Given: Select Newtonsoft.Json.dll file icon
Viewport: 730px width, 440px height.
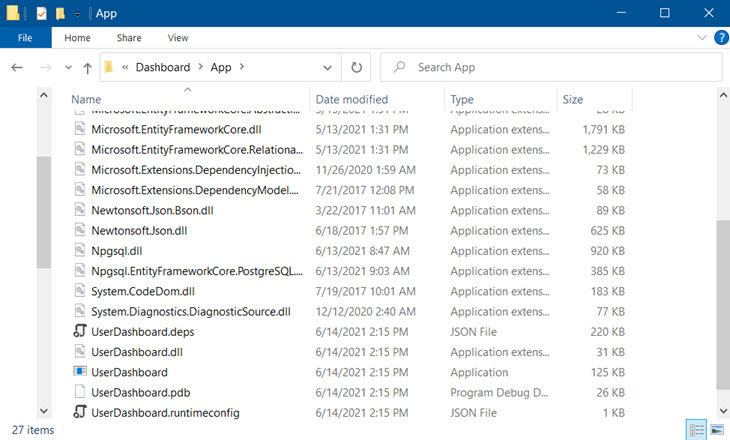Looking at the screenshot, I should click(x=80, y=230).
